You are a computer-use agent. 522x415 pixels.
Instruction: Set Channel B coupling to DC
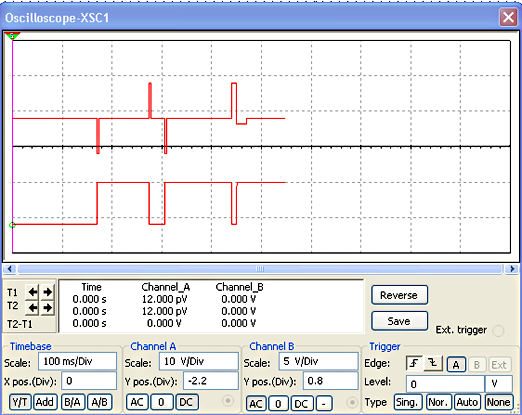pos(301,404)
